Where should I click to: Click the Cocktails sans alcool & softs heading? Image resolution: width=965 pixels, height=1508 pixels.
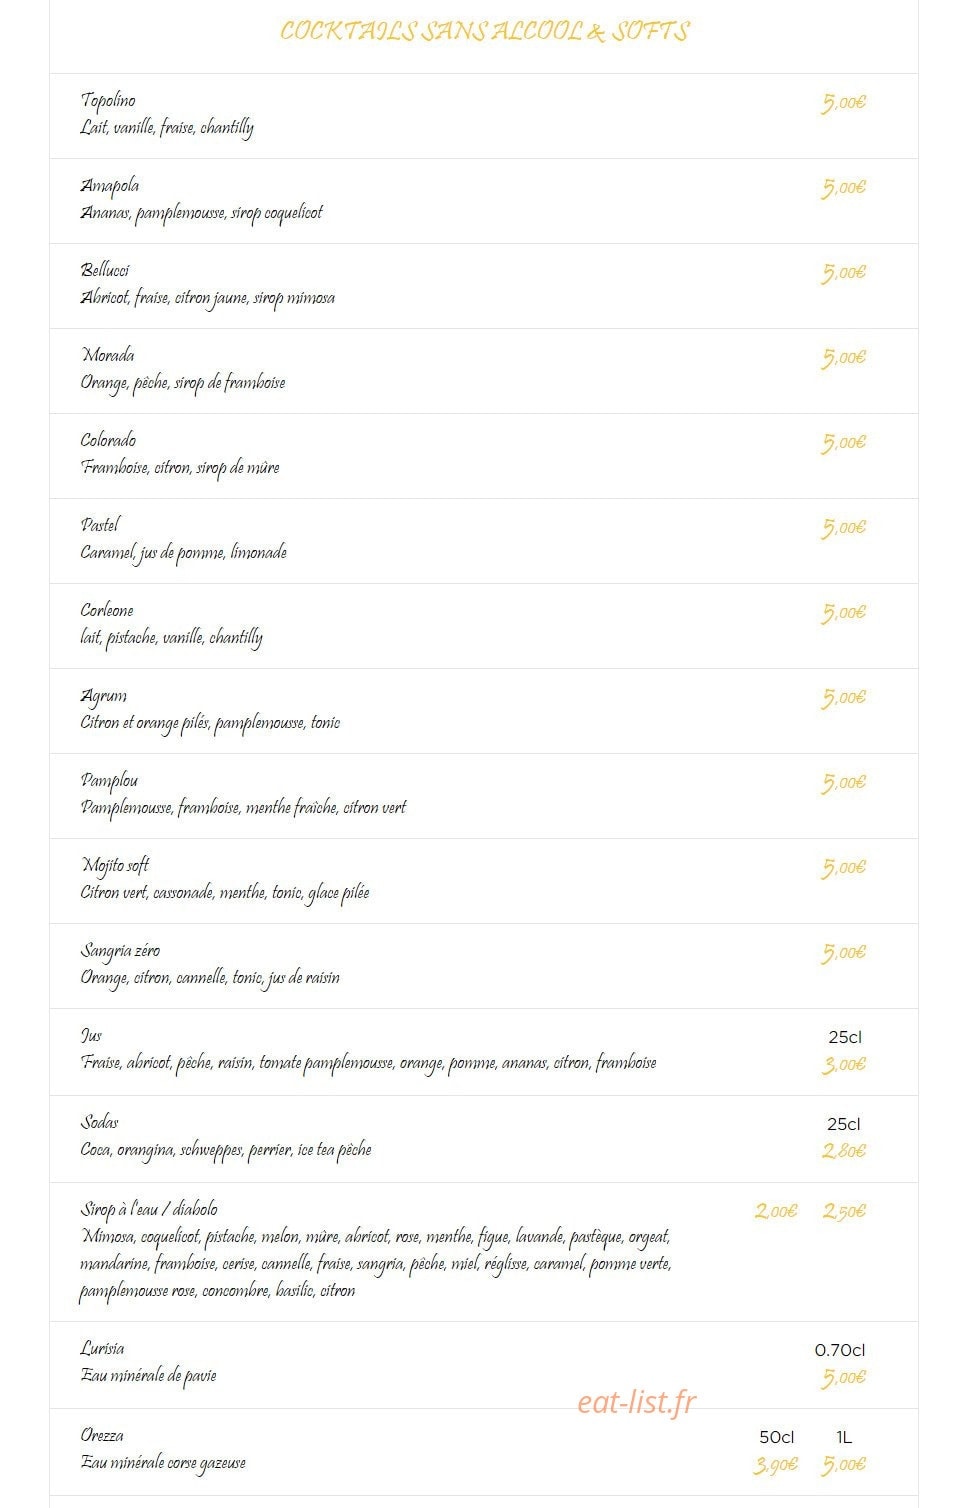484,32
